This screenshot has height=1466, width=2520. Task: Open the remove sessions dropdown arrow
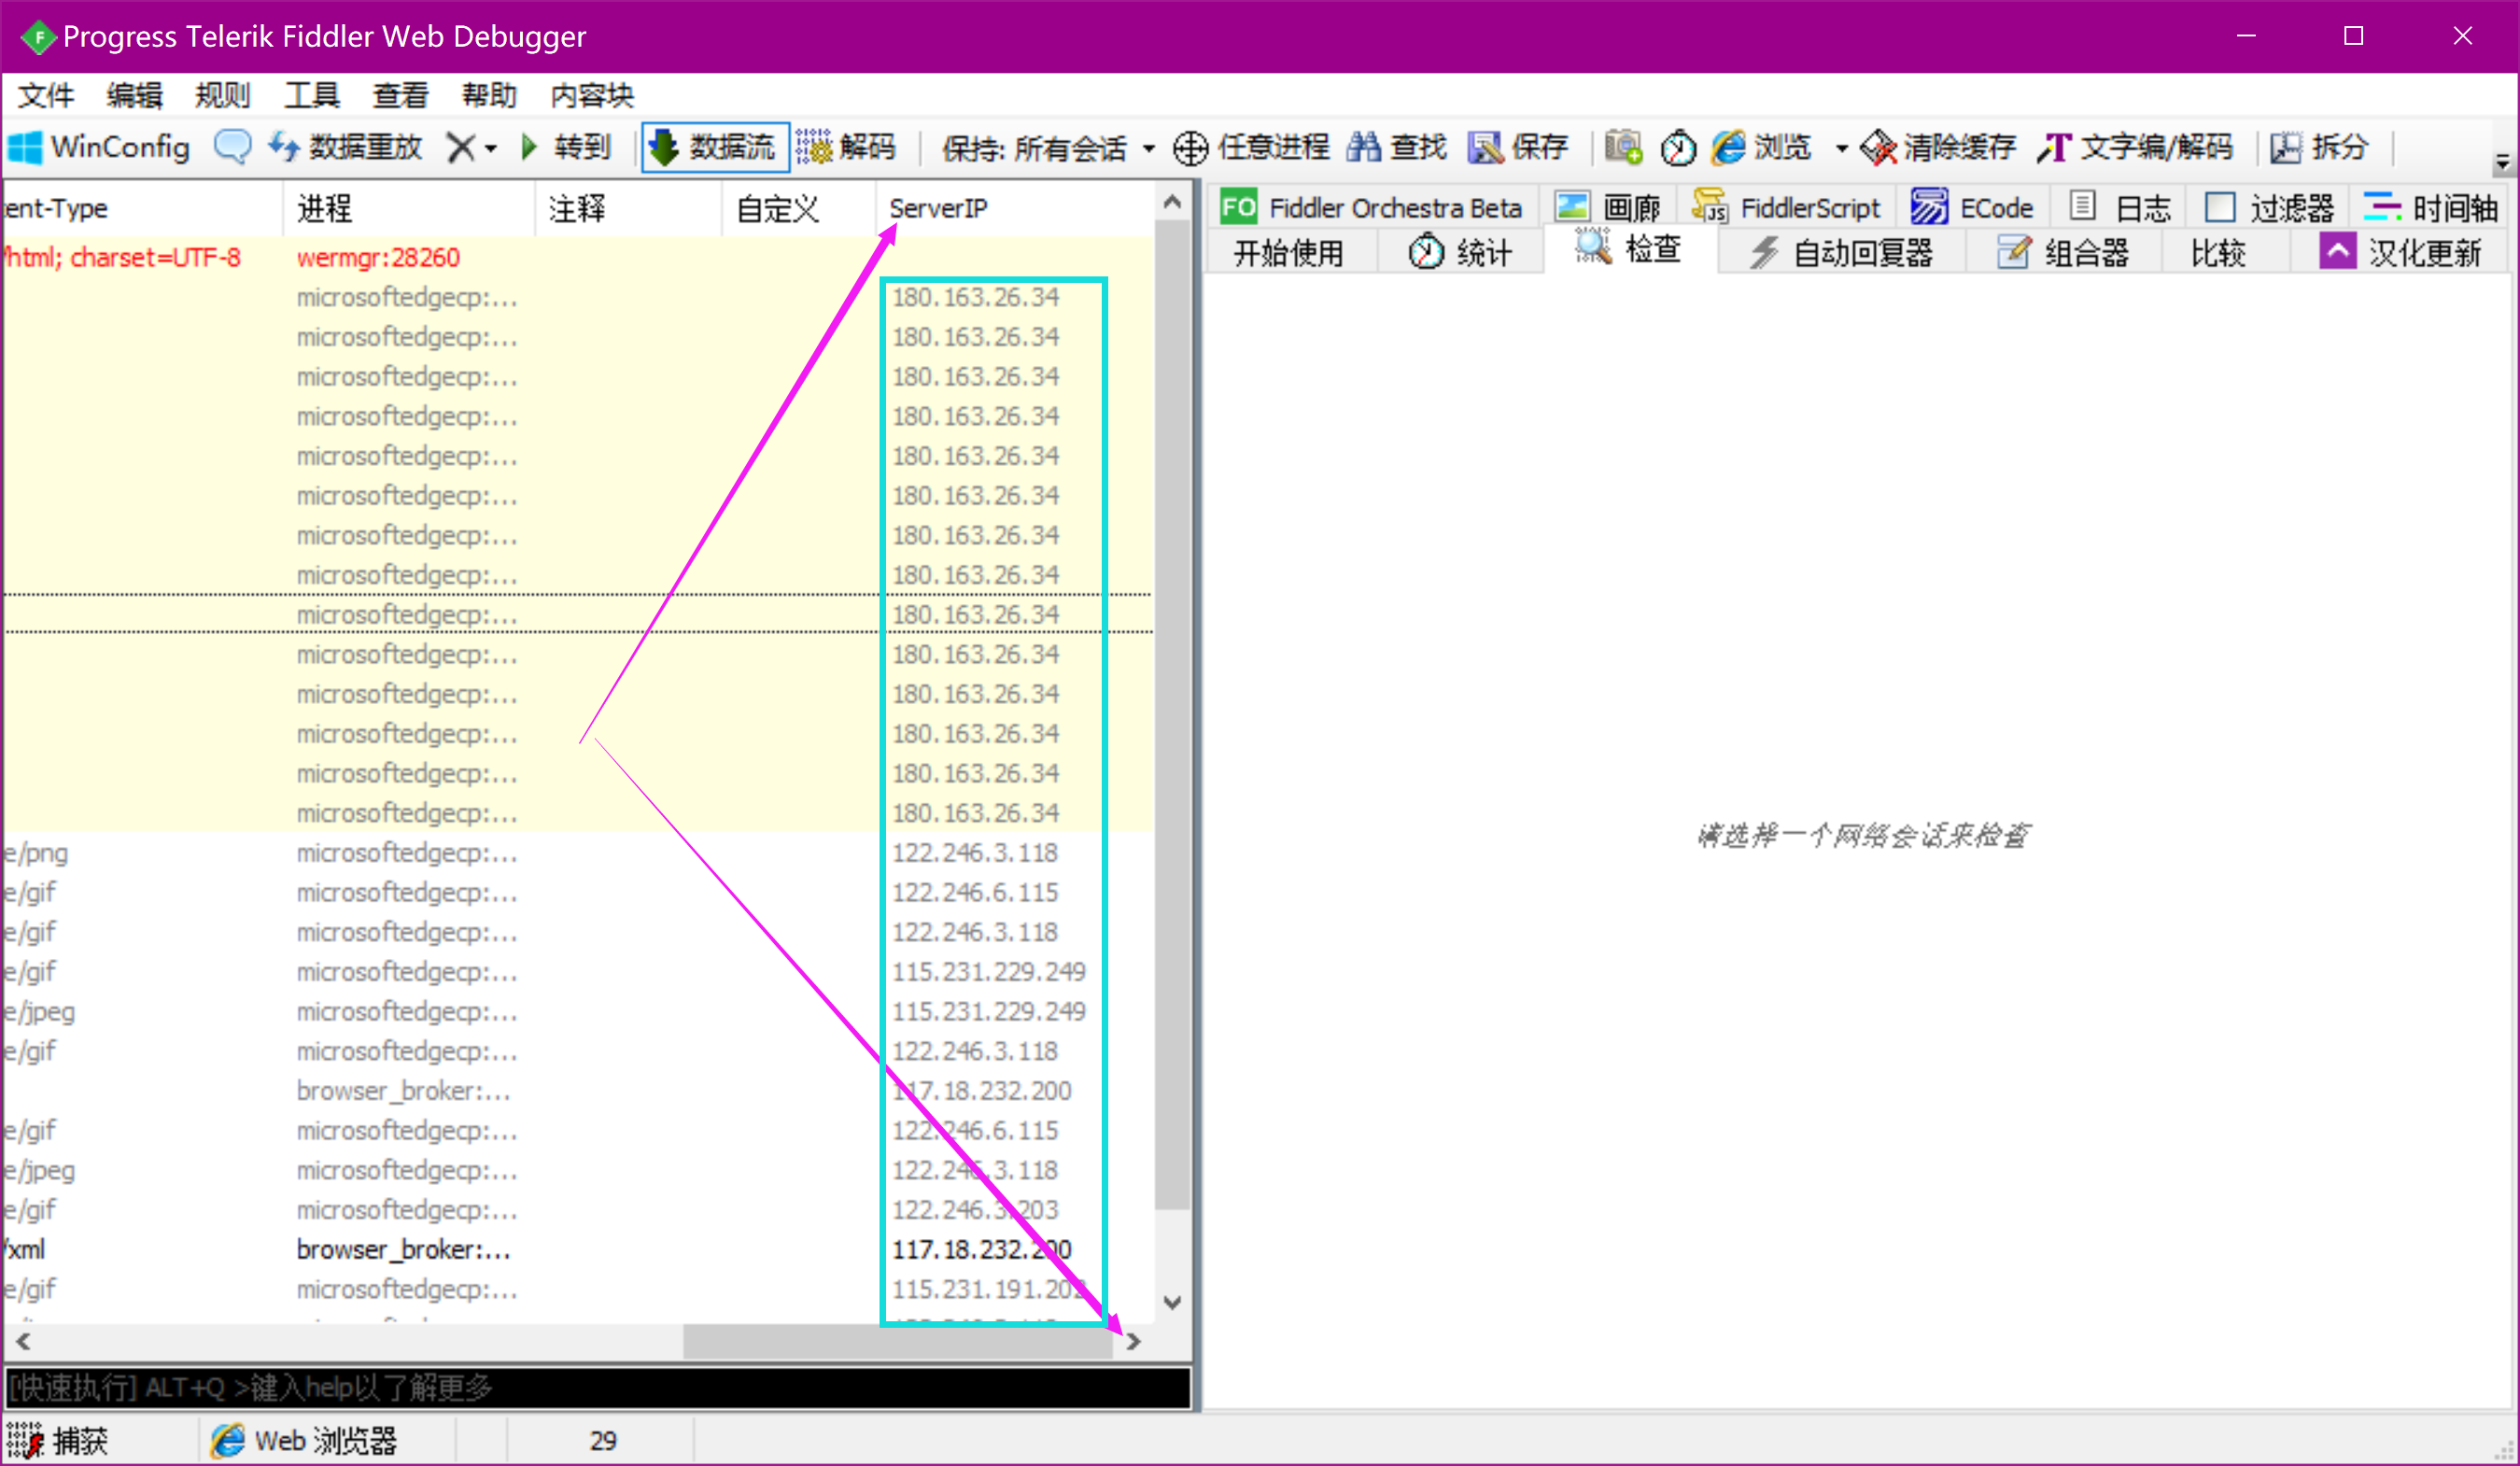(491, 149)
